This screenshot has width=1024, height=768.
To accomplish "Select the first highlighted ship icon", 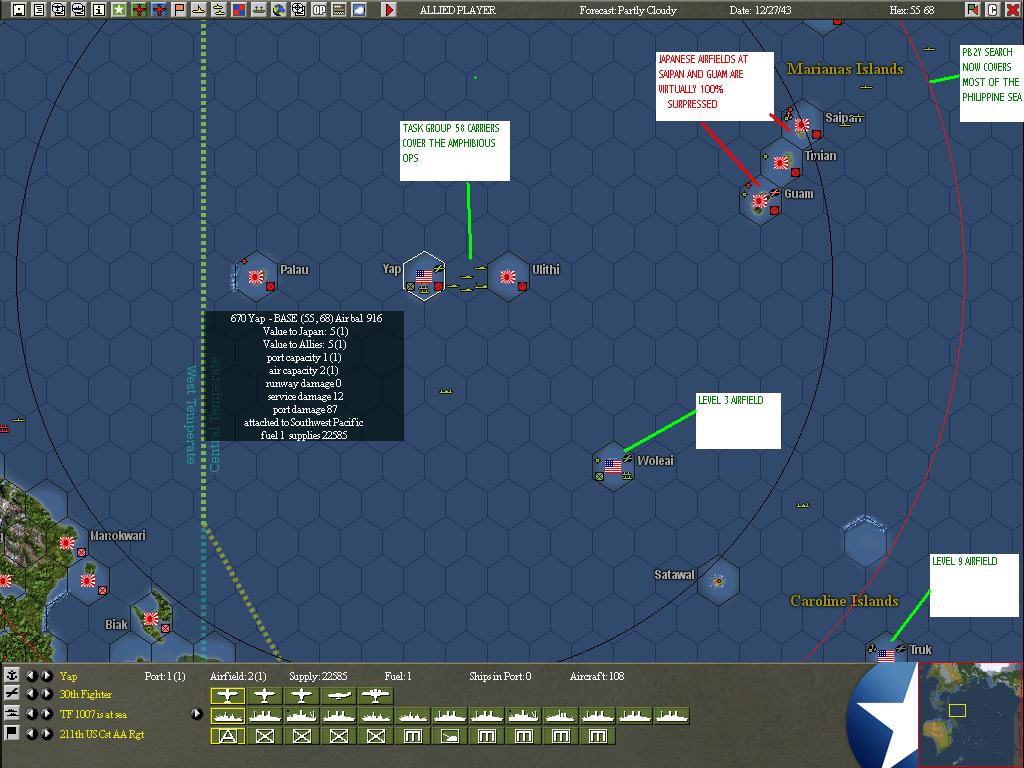I will 227,716.
